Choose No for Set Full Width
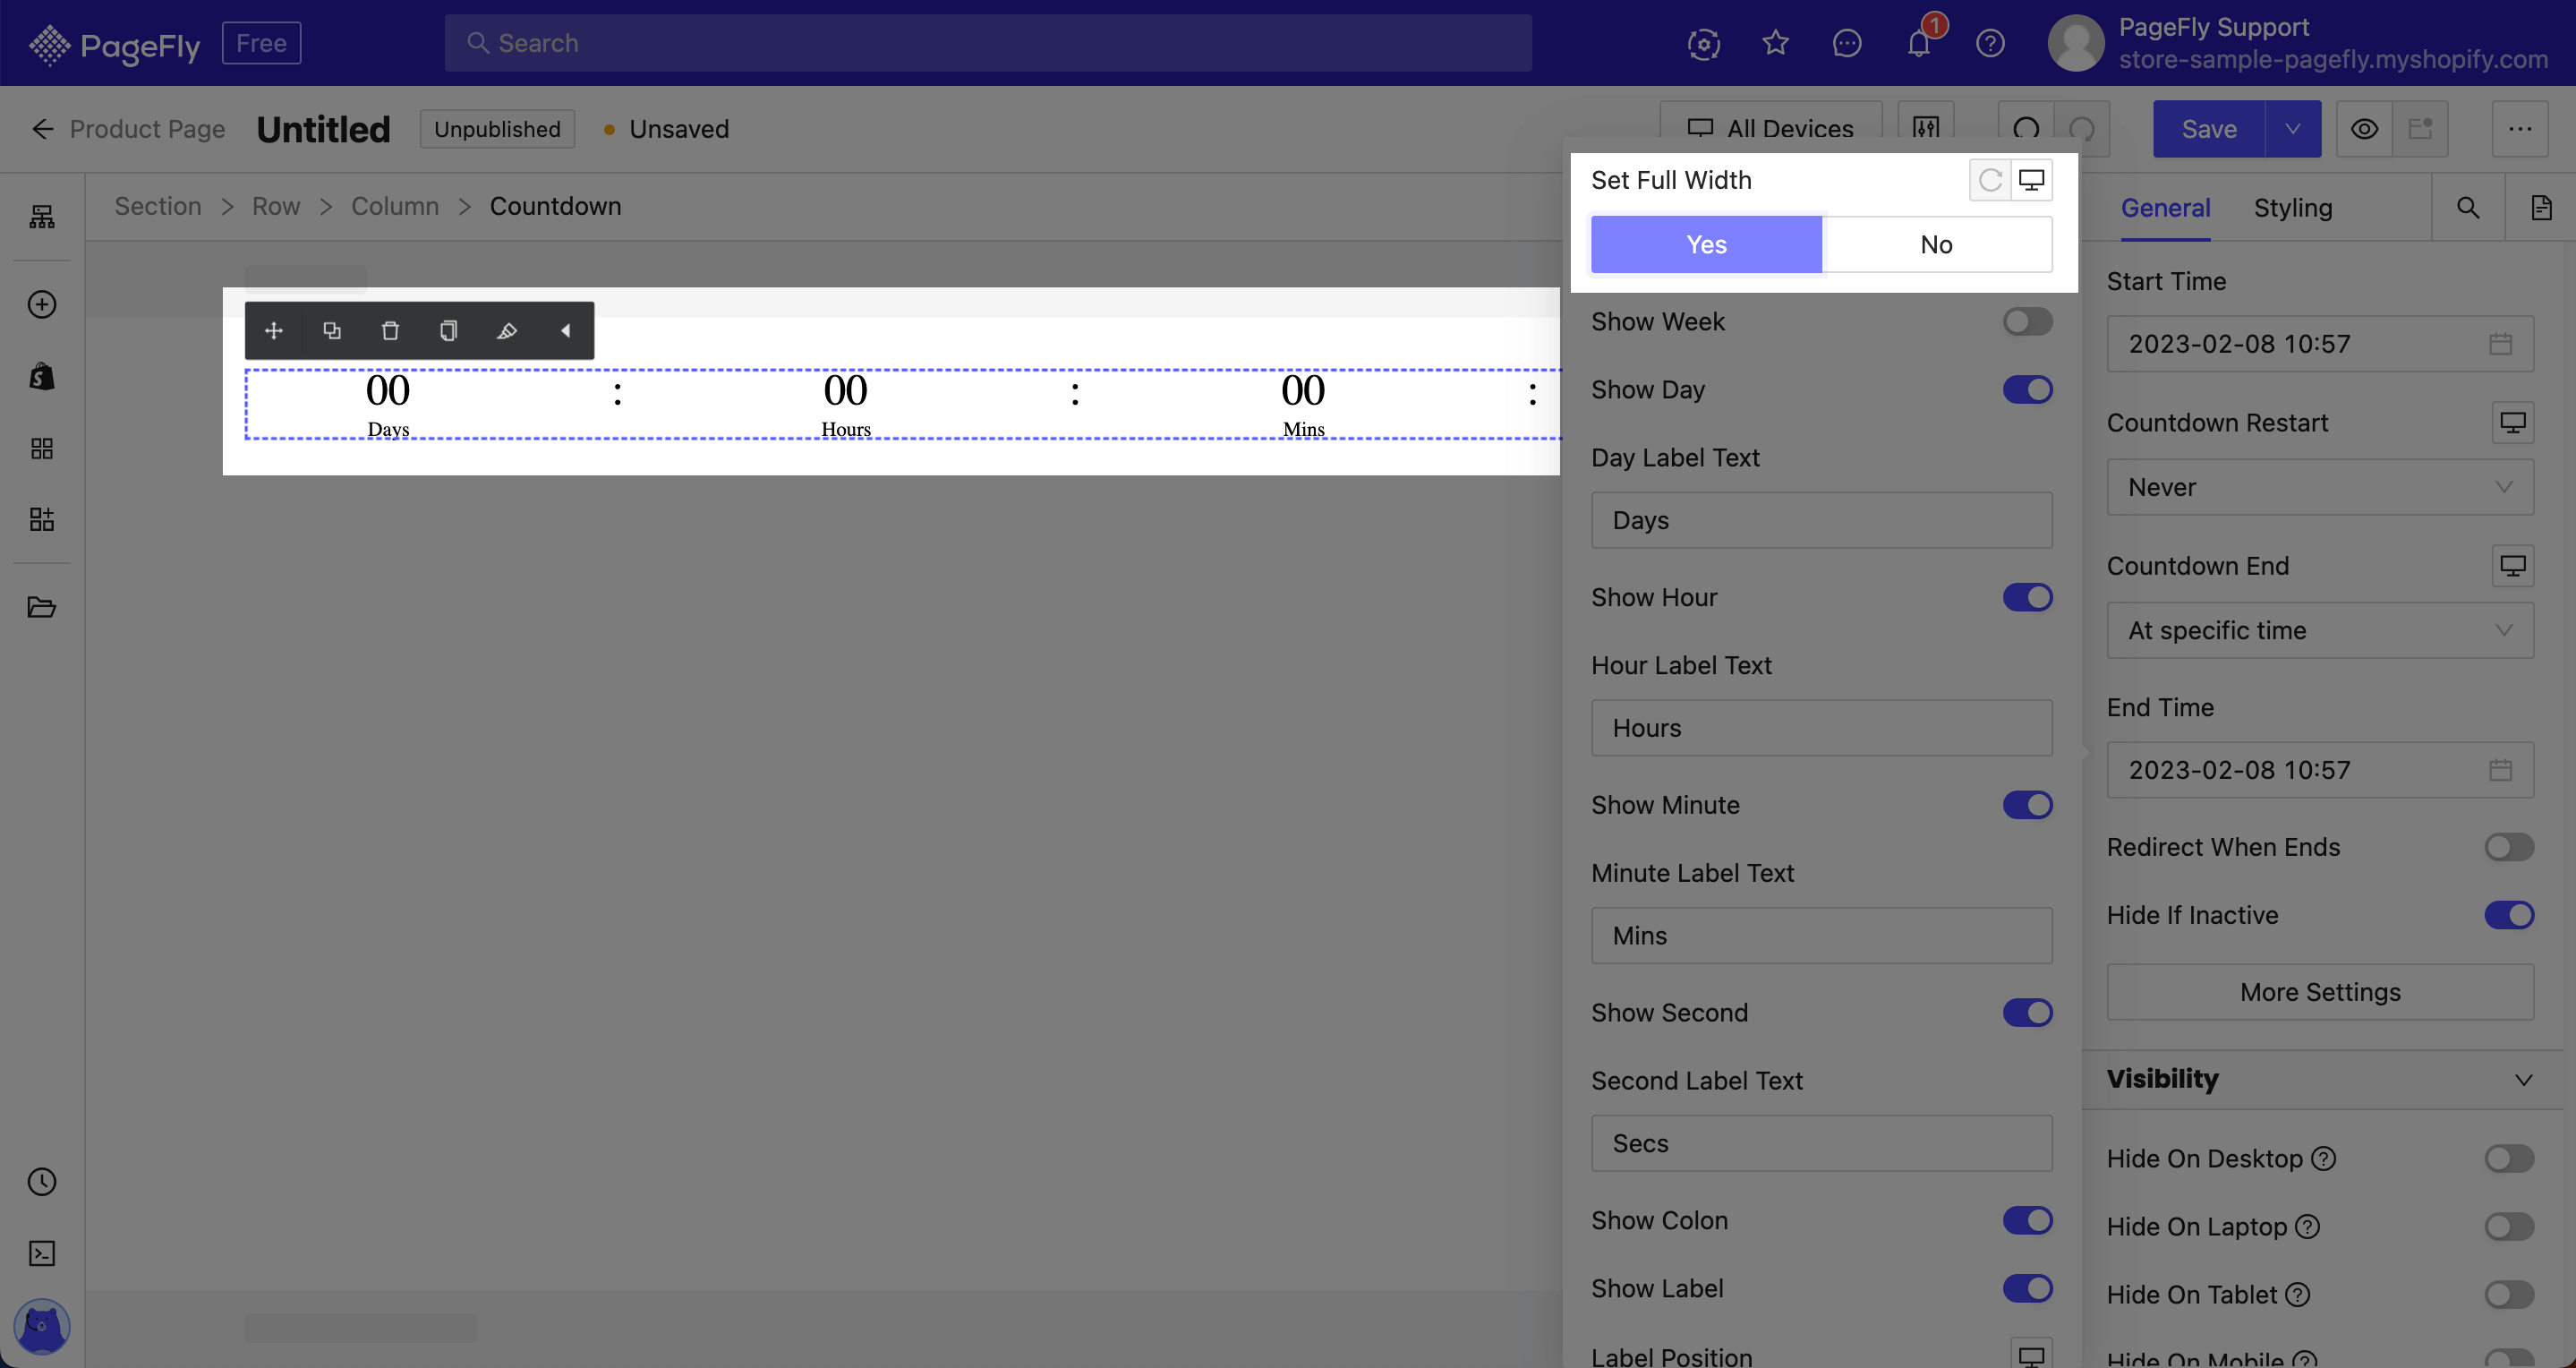Viewport: 2576px width, 1368px height. pos(1936,245)
